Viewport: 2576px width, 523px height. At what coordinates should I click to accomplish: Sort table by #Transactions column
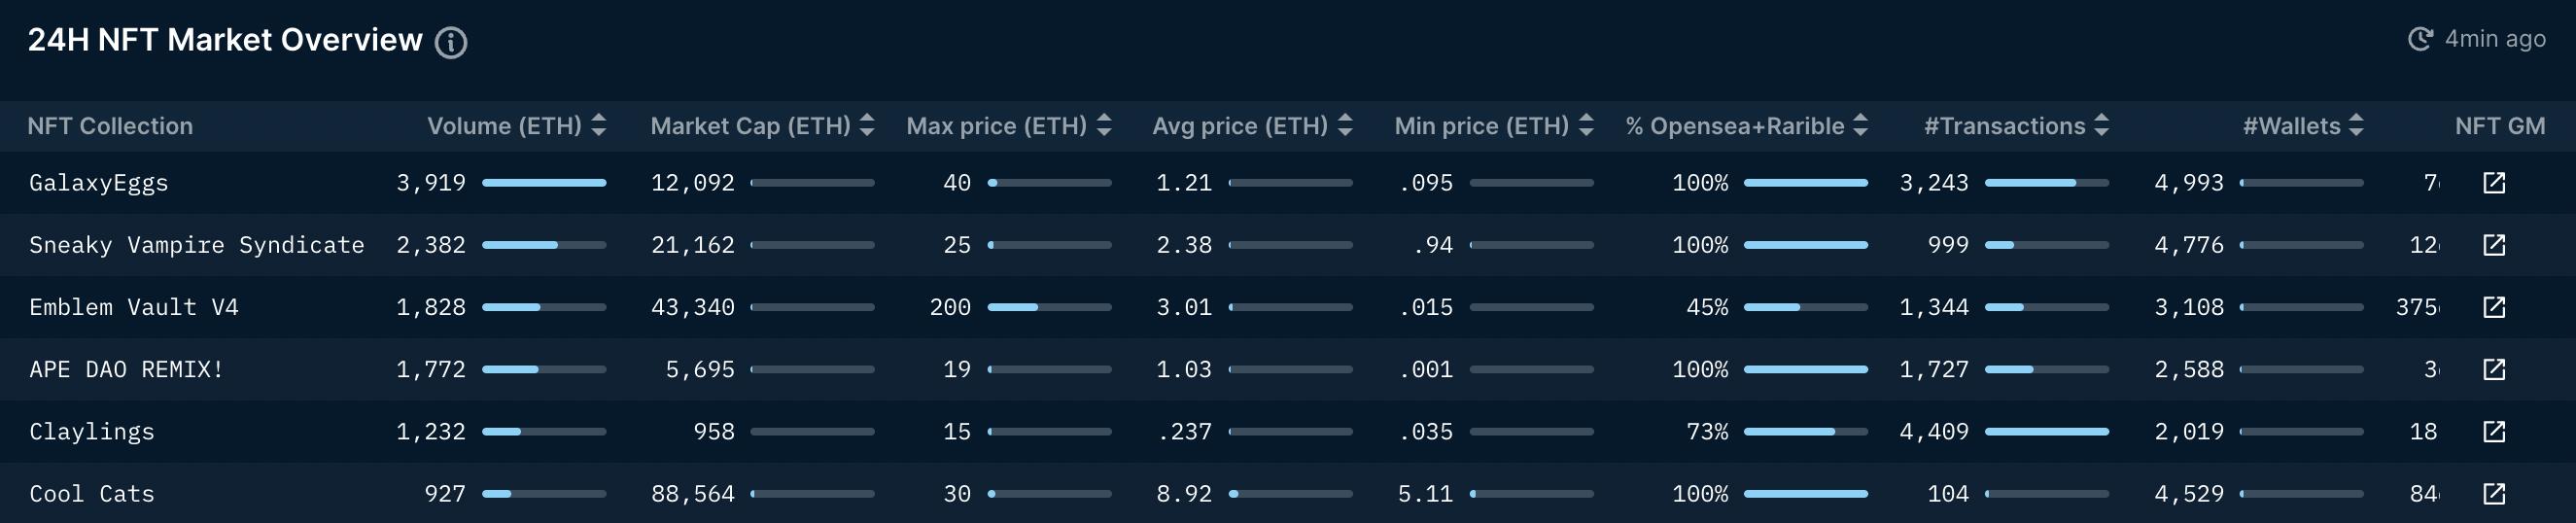[2101, 125]
